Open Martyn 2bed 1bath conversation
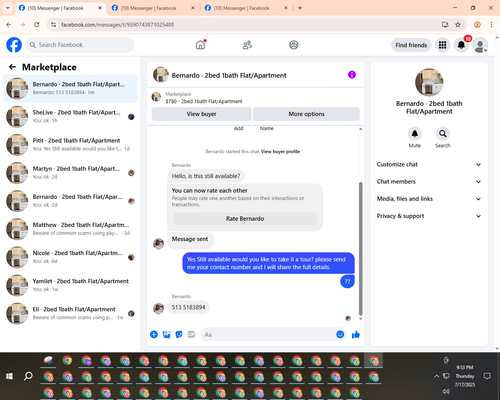The height and width of the screenshot is (400, 500). coord(70,173)
